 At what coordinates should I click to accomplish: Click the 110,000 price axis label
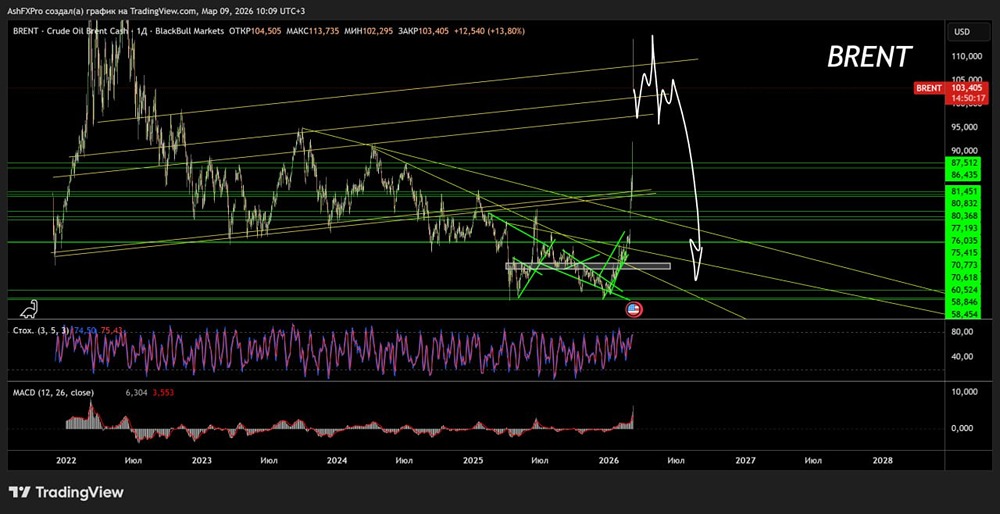click(x=967, y=56)
